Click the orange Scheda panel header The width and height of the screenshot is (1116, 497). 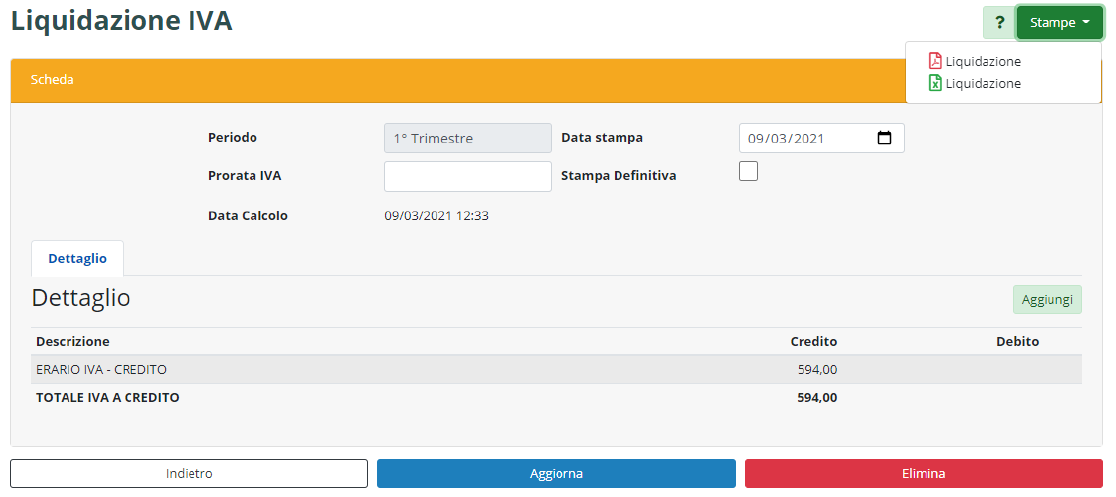[450, 80]
